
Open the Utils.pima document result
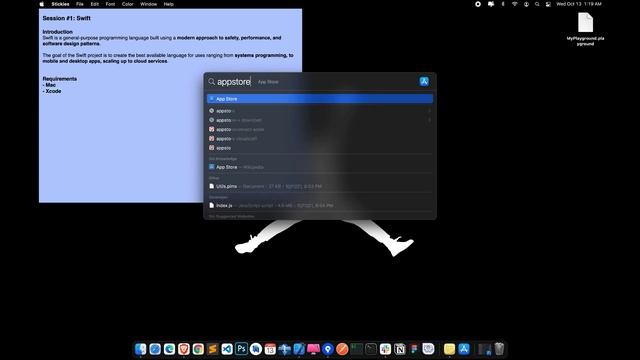click(x=320, y=186)
